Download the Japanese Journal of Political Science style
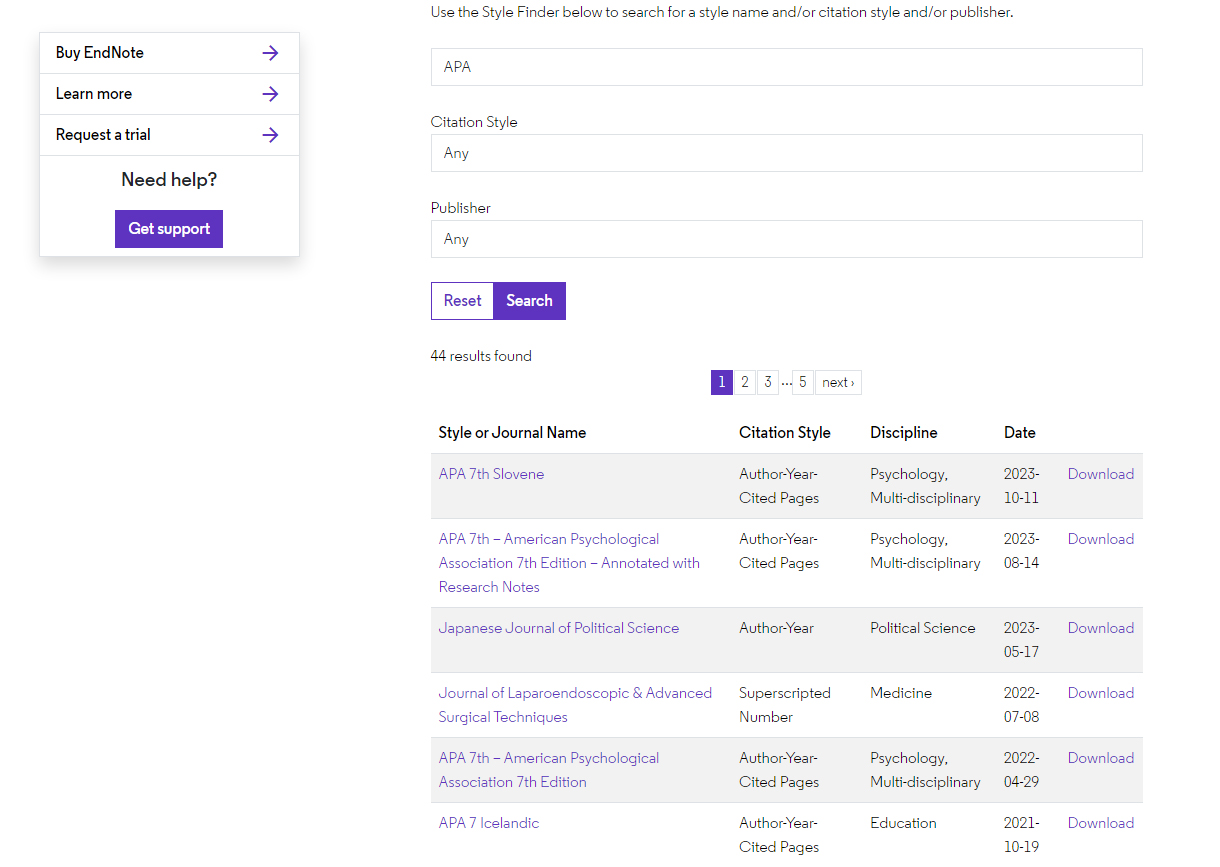 pyautogui.click(x=1100, y=628)
